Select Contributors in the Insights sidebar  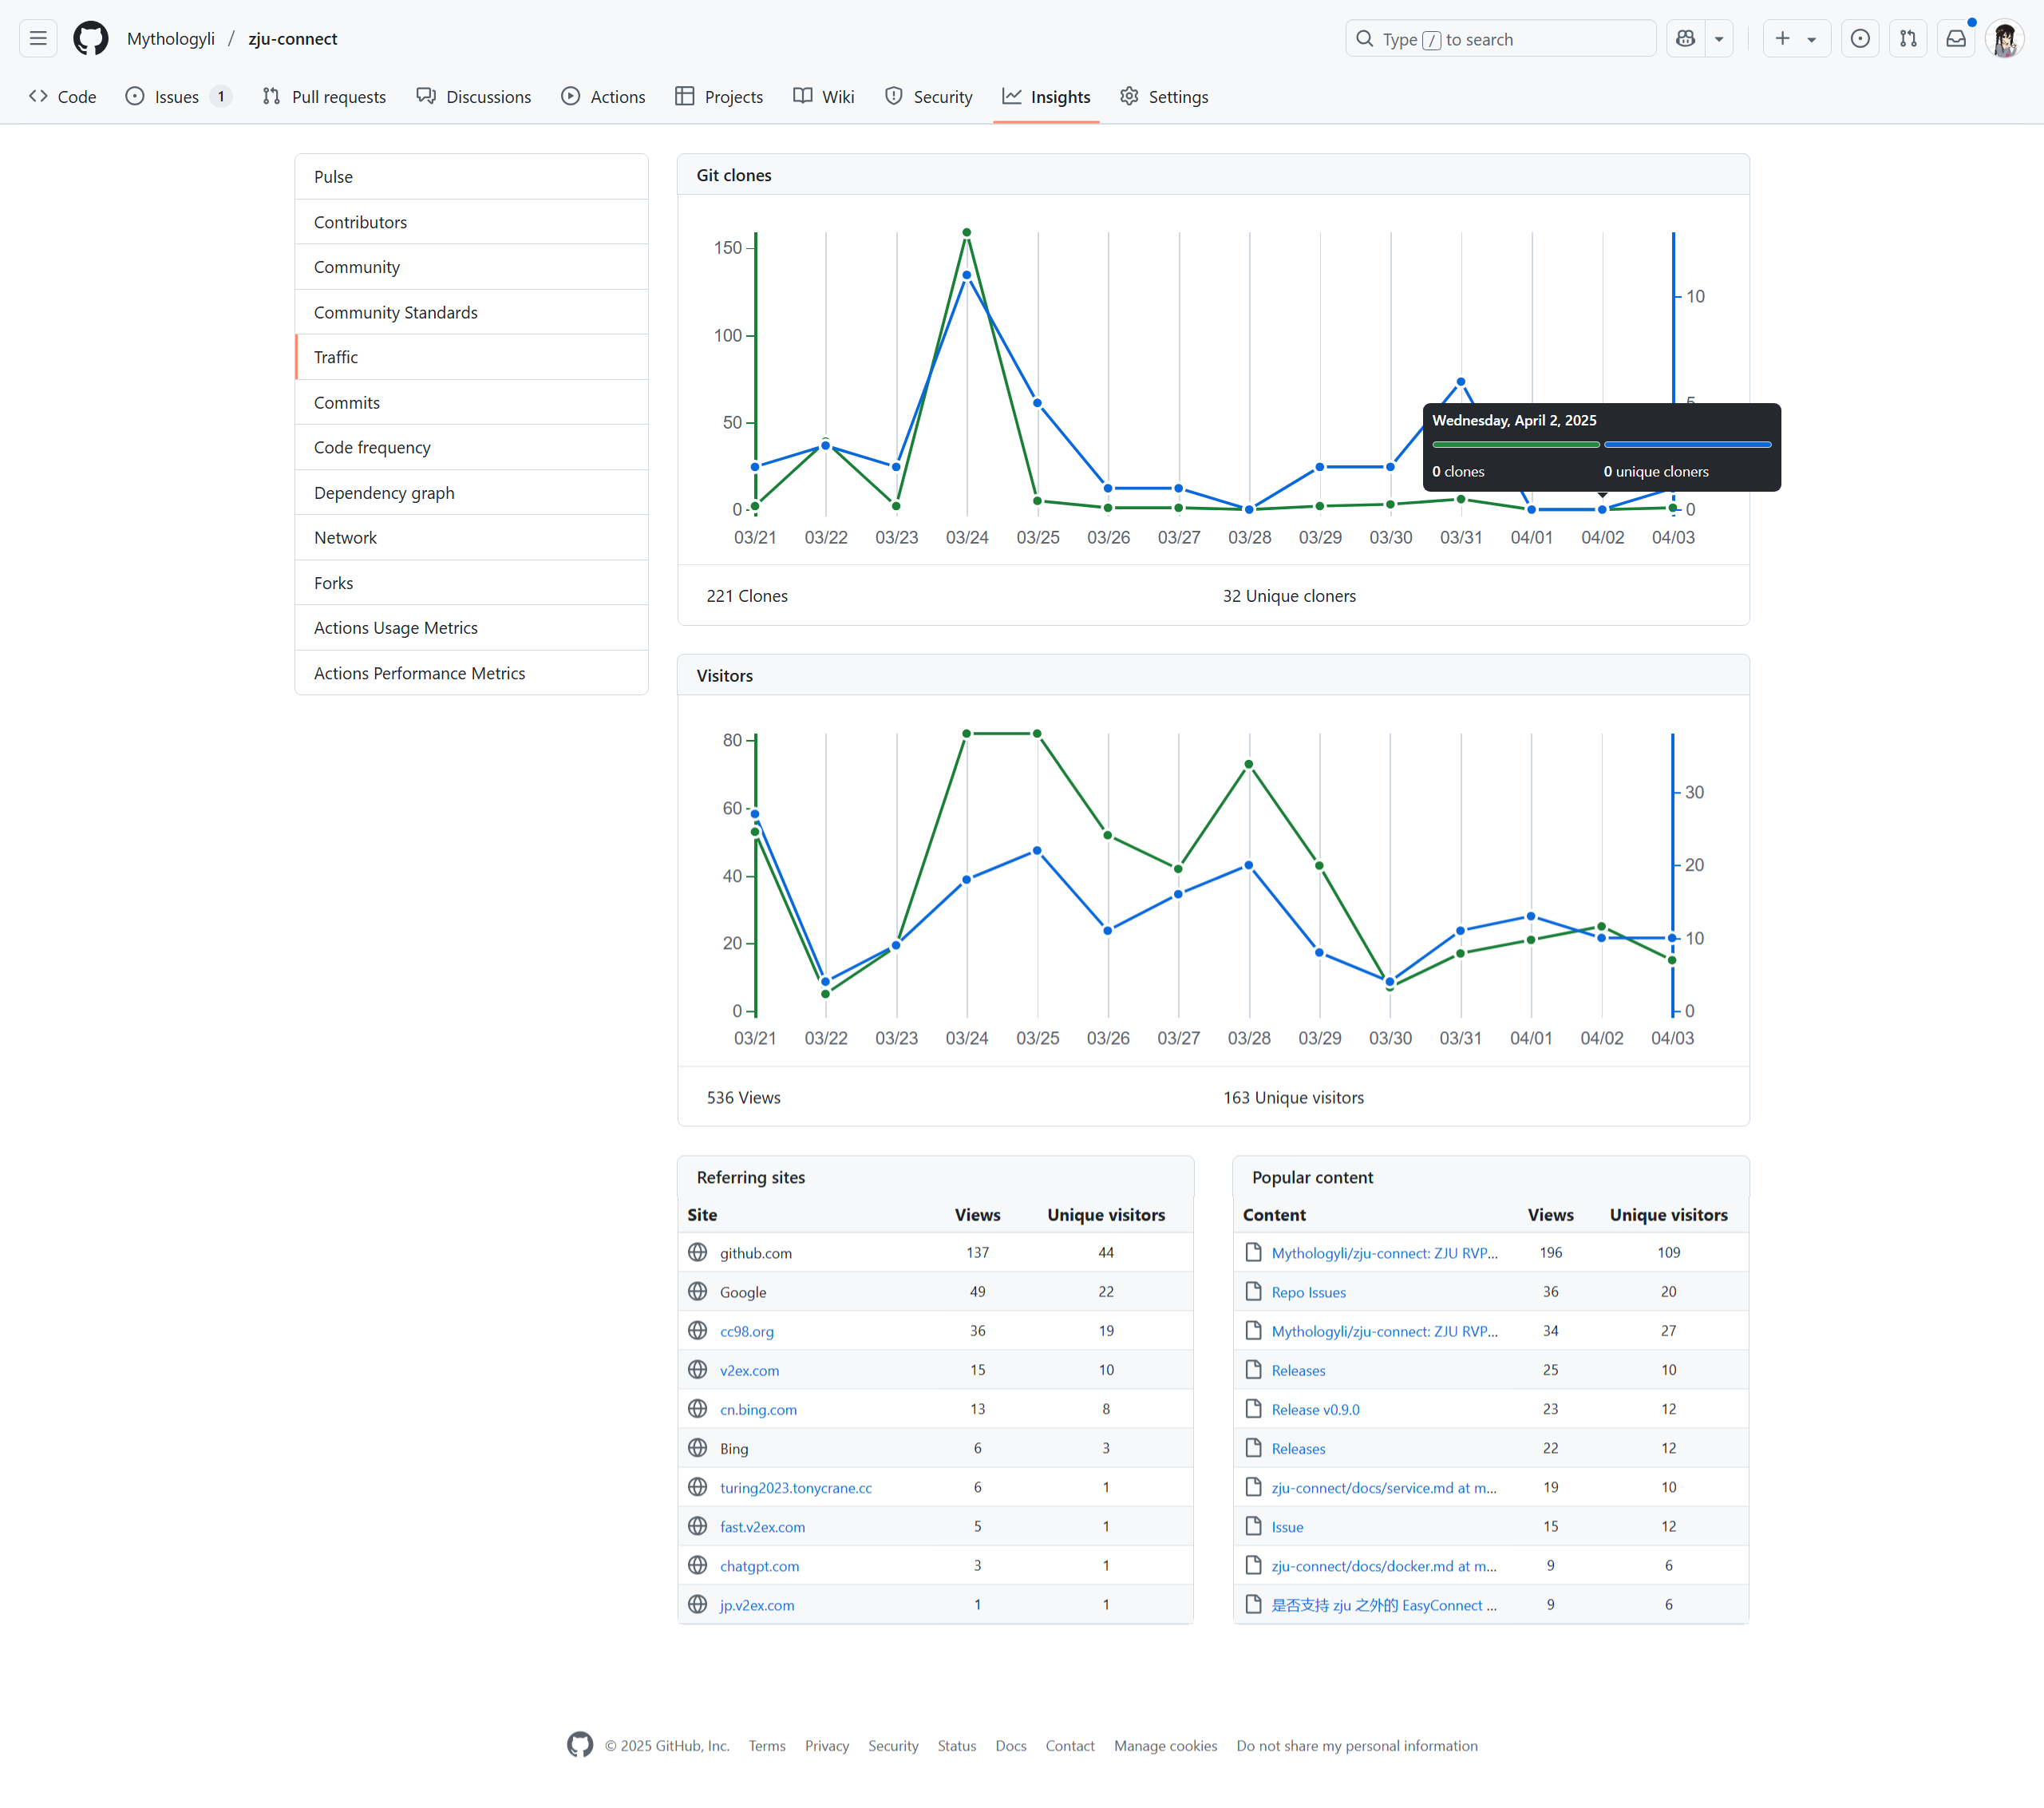pos(360,222)
